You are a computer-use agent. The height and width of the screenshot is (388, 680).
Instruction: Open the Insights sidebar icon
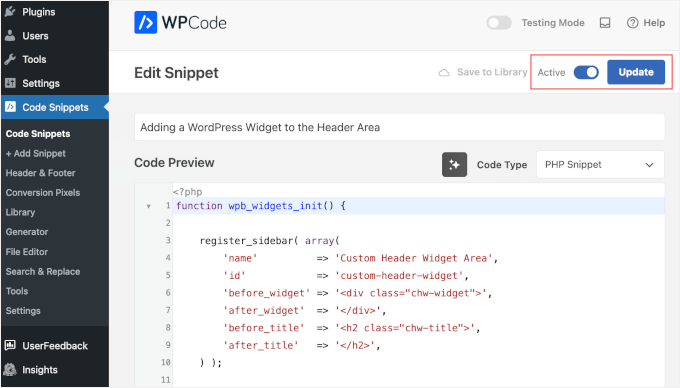(x=10, y=369)
